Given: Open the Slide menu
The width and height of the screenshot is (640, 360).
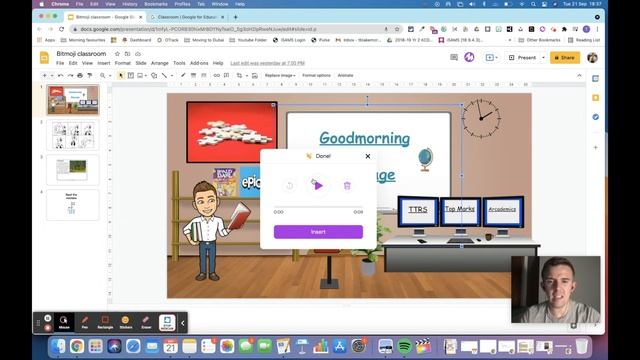Looking at the screenshot, I should (141, 63).
